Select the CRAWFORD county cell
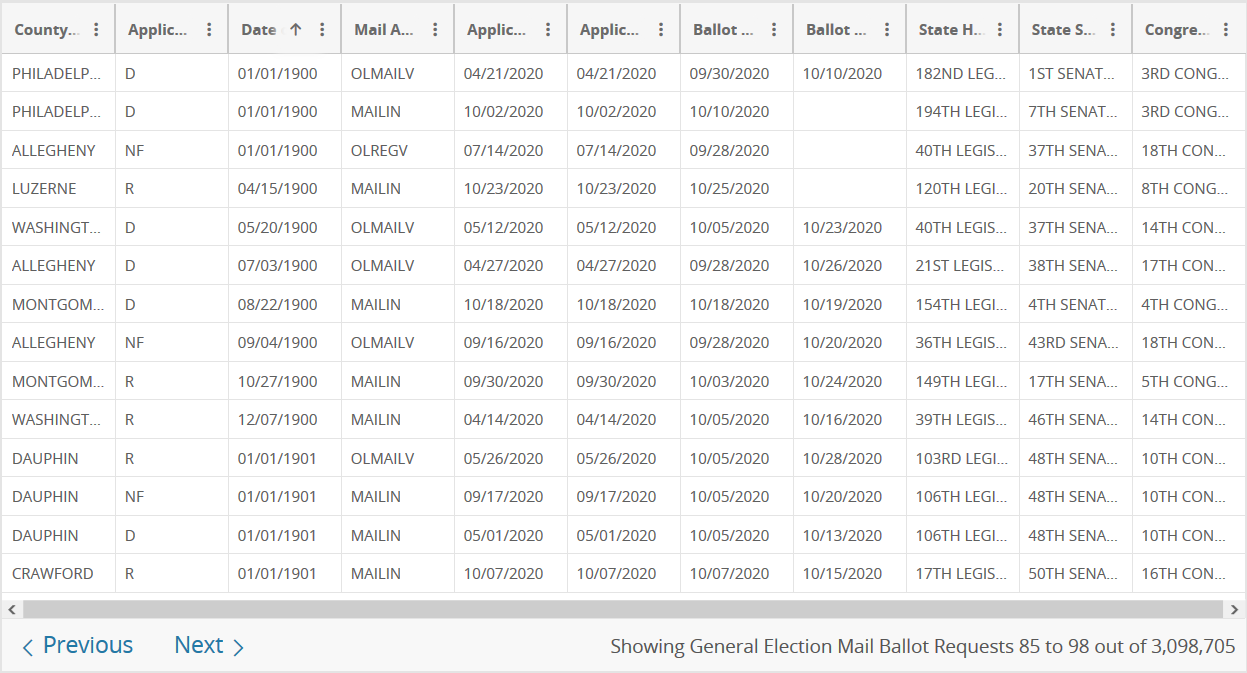 pos(52,574)
